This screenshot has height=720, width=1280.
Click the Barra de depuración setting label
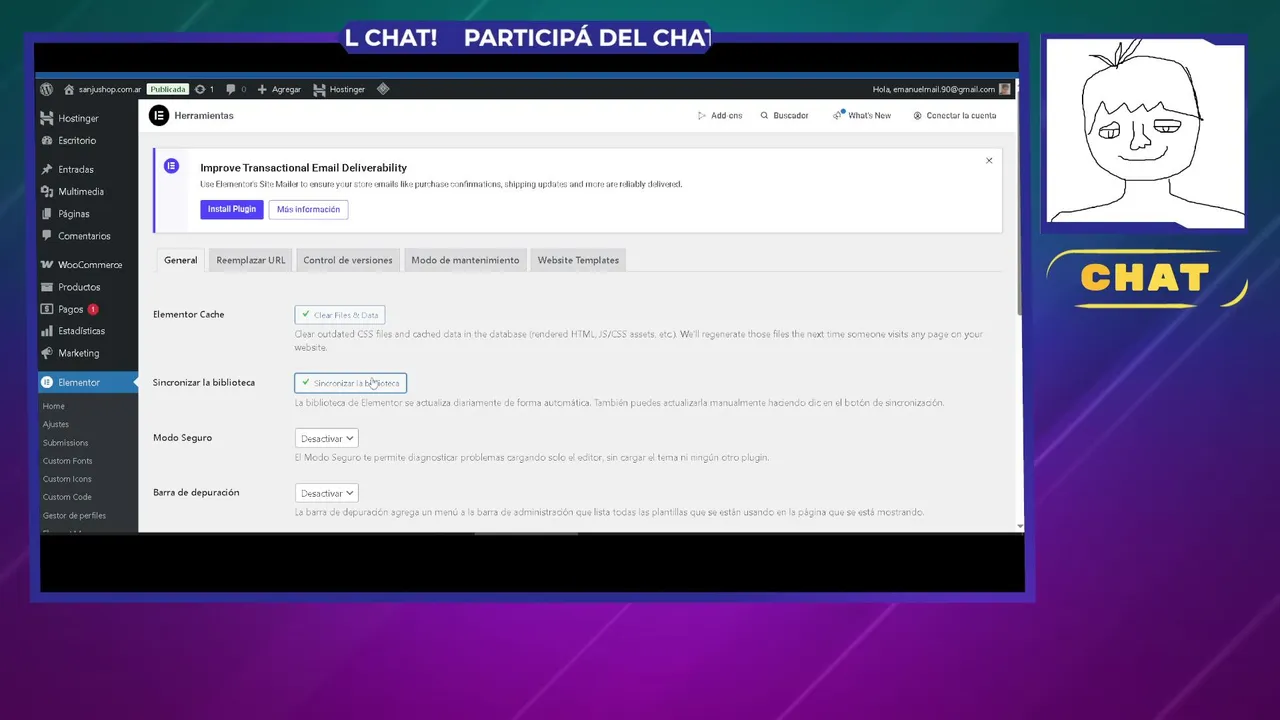tap(196, 493)
